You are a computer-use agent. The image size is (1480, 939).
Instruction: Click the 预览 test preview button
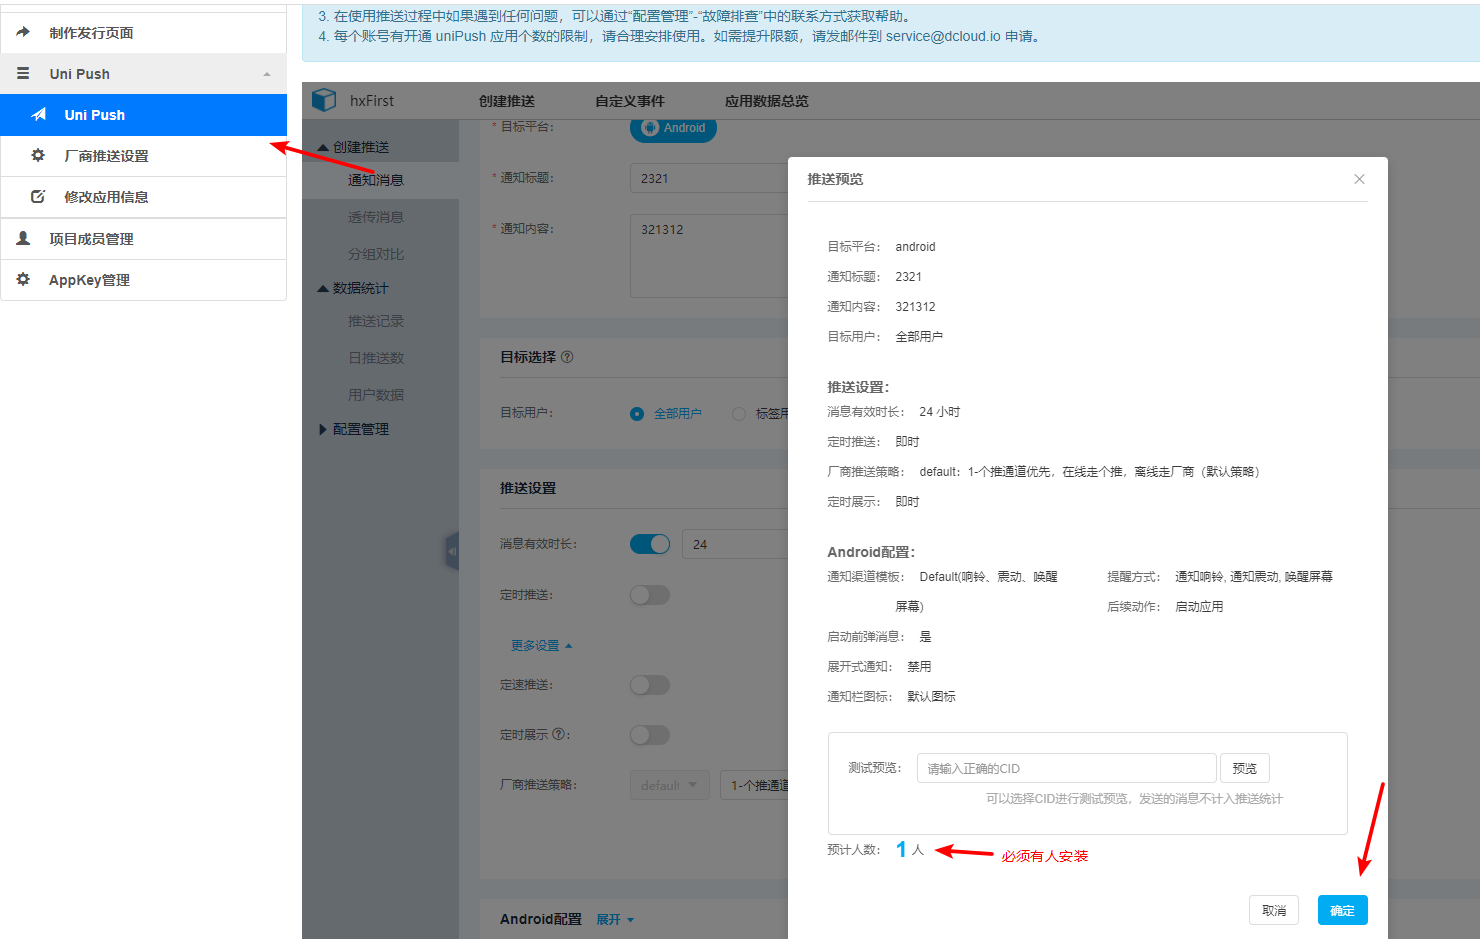pyautogui.click(x=1245, y=768)
